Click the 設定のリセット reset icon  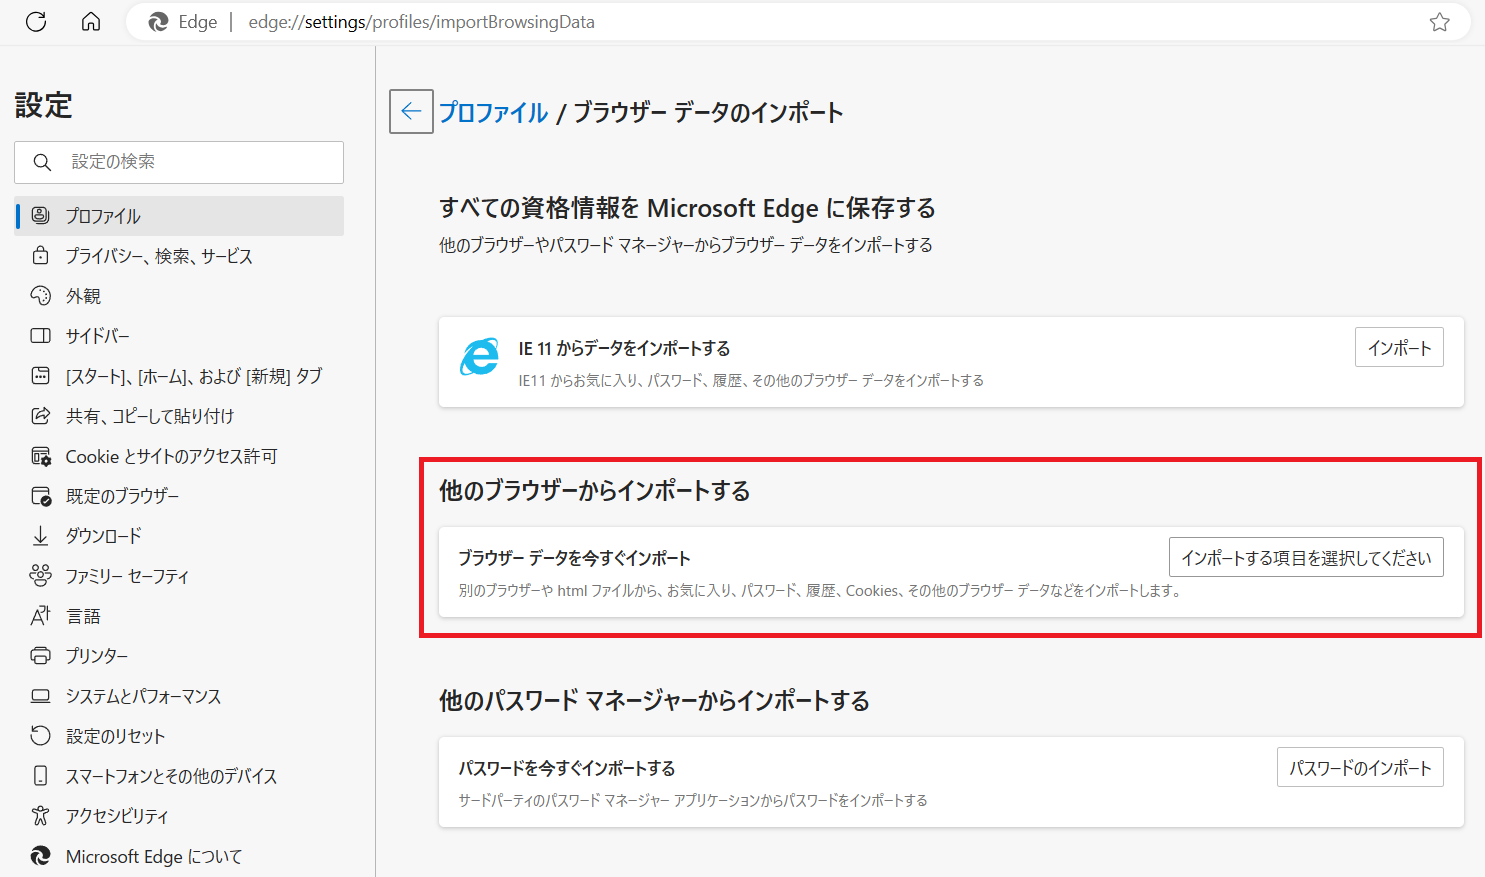pos(40,735)
